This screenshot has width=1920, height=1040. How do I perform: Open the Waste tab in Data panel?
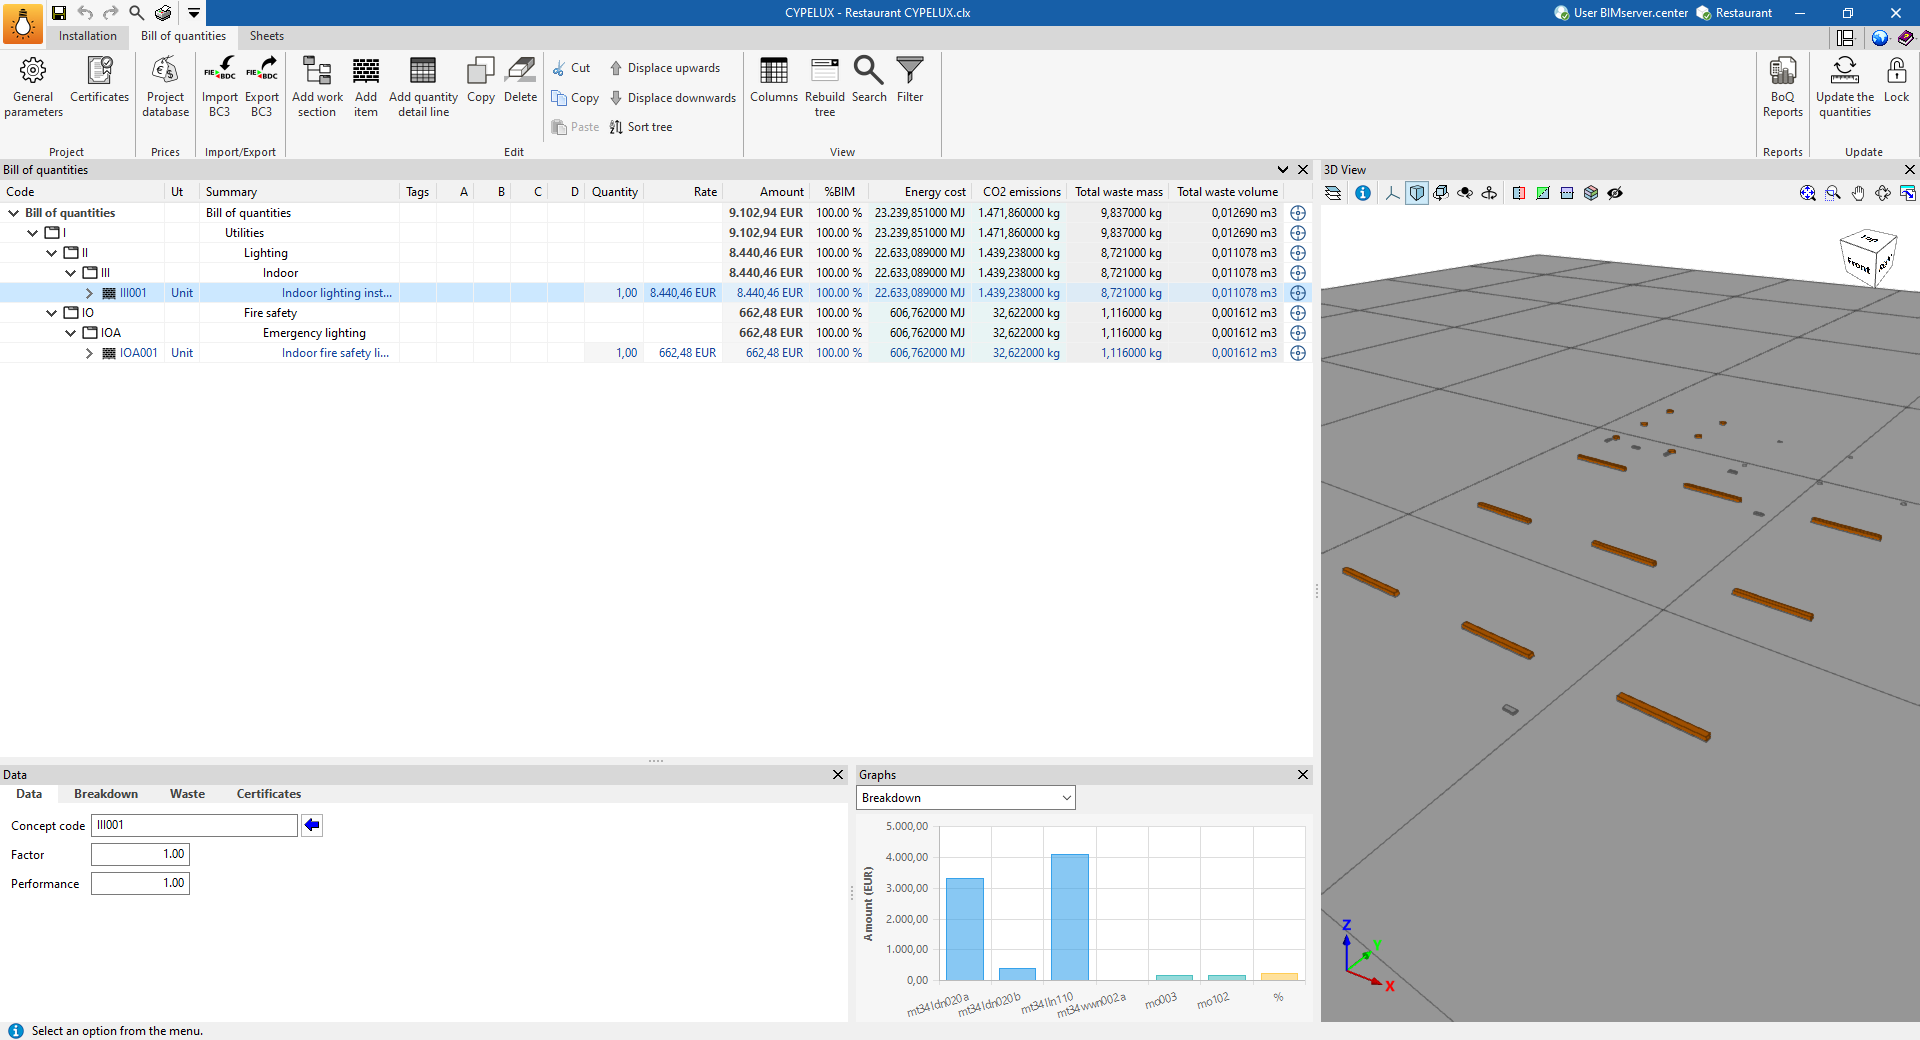coord(187,794)
